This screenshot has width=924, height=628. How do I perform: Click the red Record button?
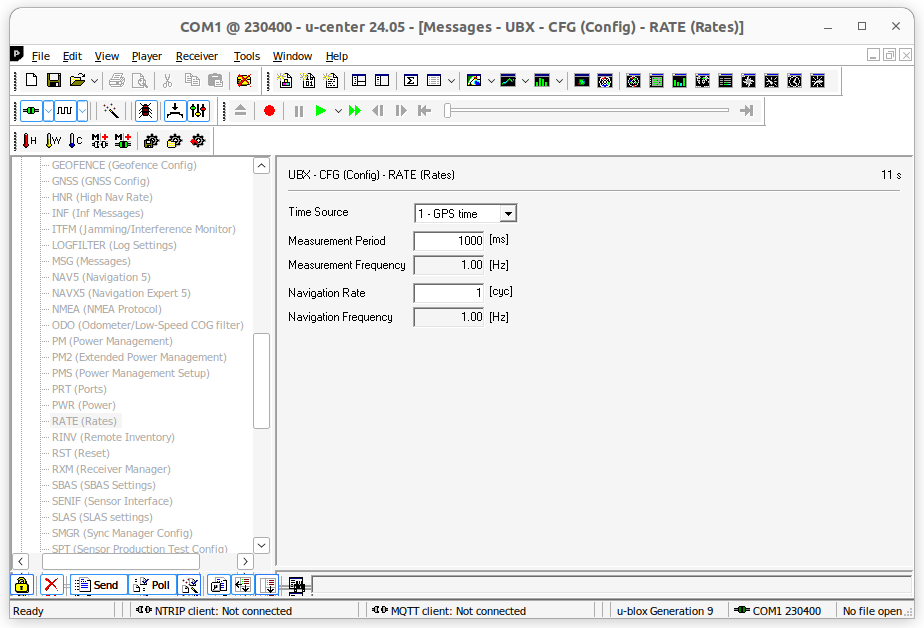pos(269,111)
